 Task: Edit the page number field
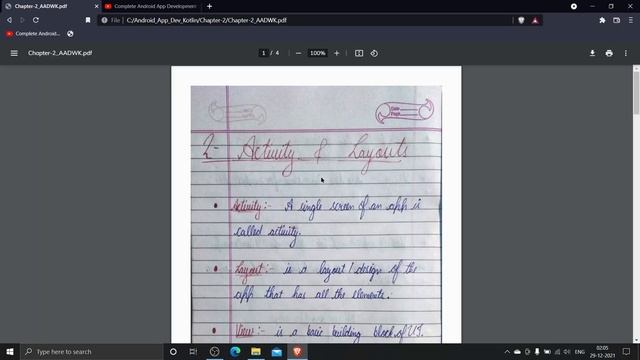pos(263,53)
